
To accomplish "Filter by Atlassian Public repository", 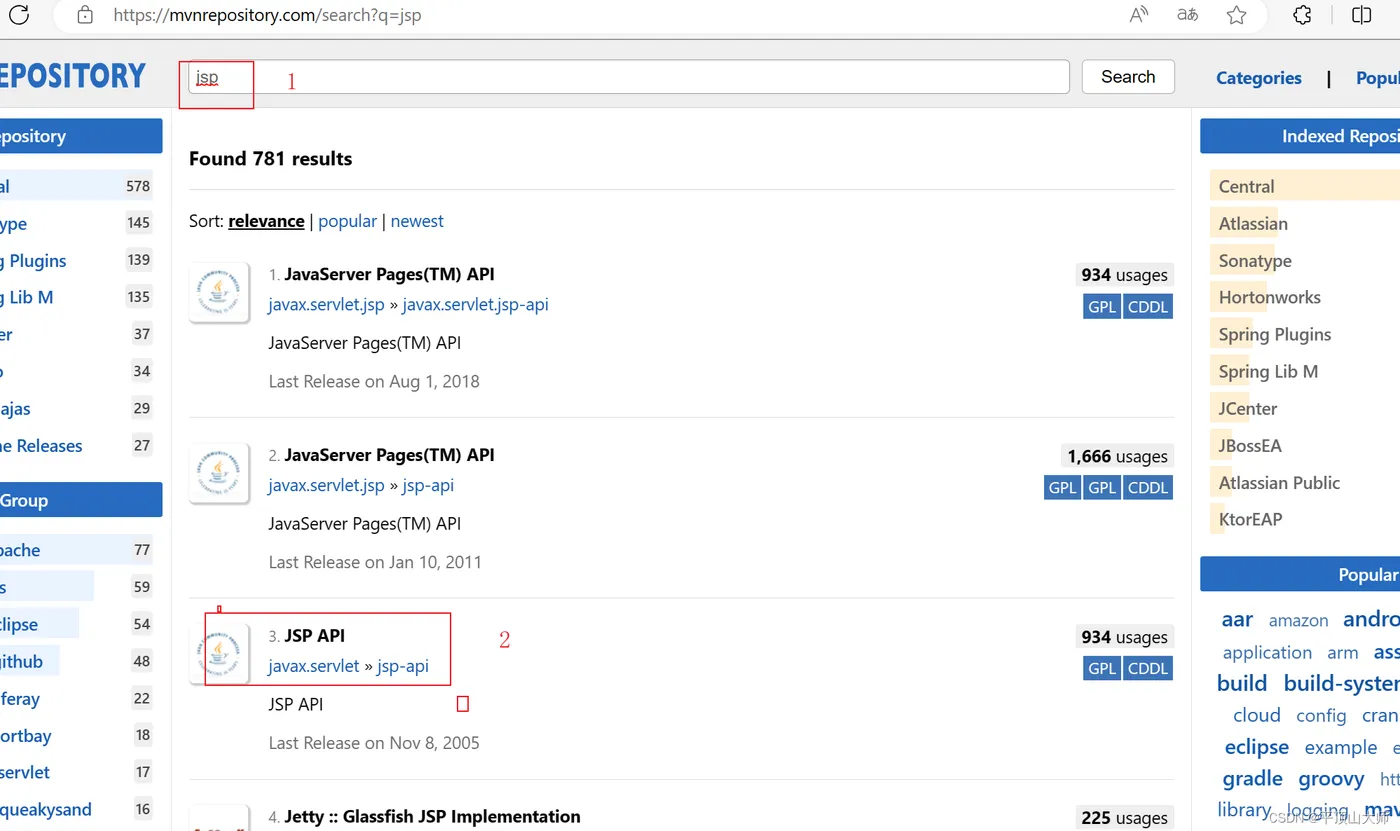I will point(1279,483).
